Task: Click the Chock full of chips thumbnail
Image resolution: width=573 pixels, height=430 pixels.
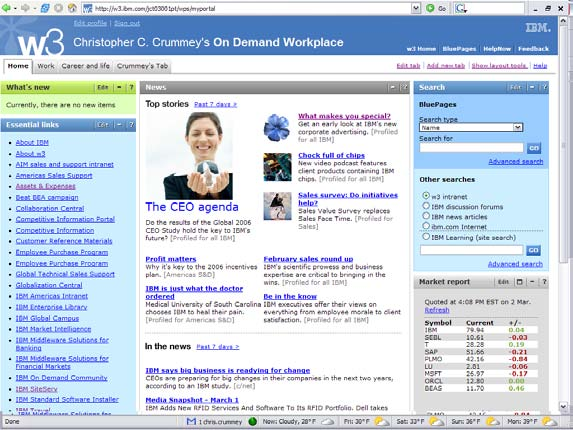Action: point(277,167)
